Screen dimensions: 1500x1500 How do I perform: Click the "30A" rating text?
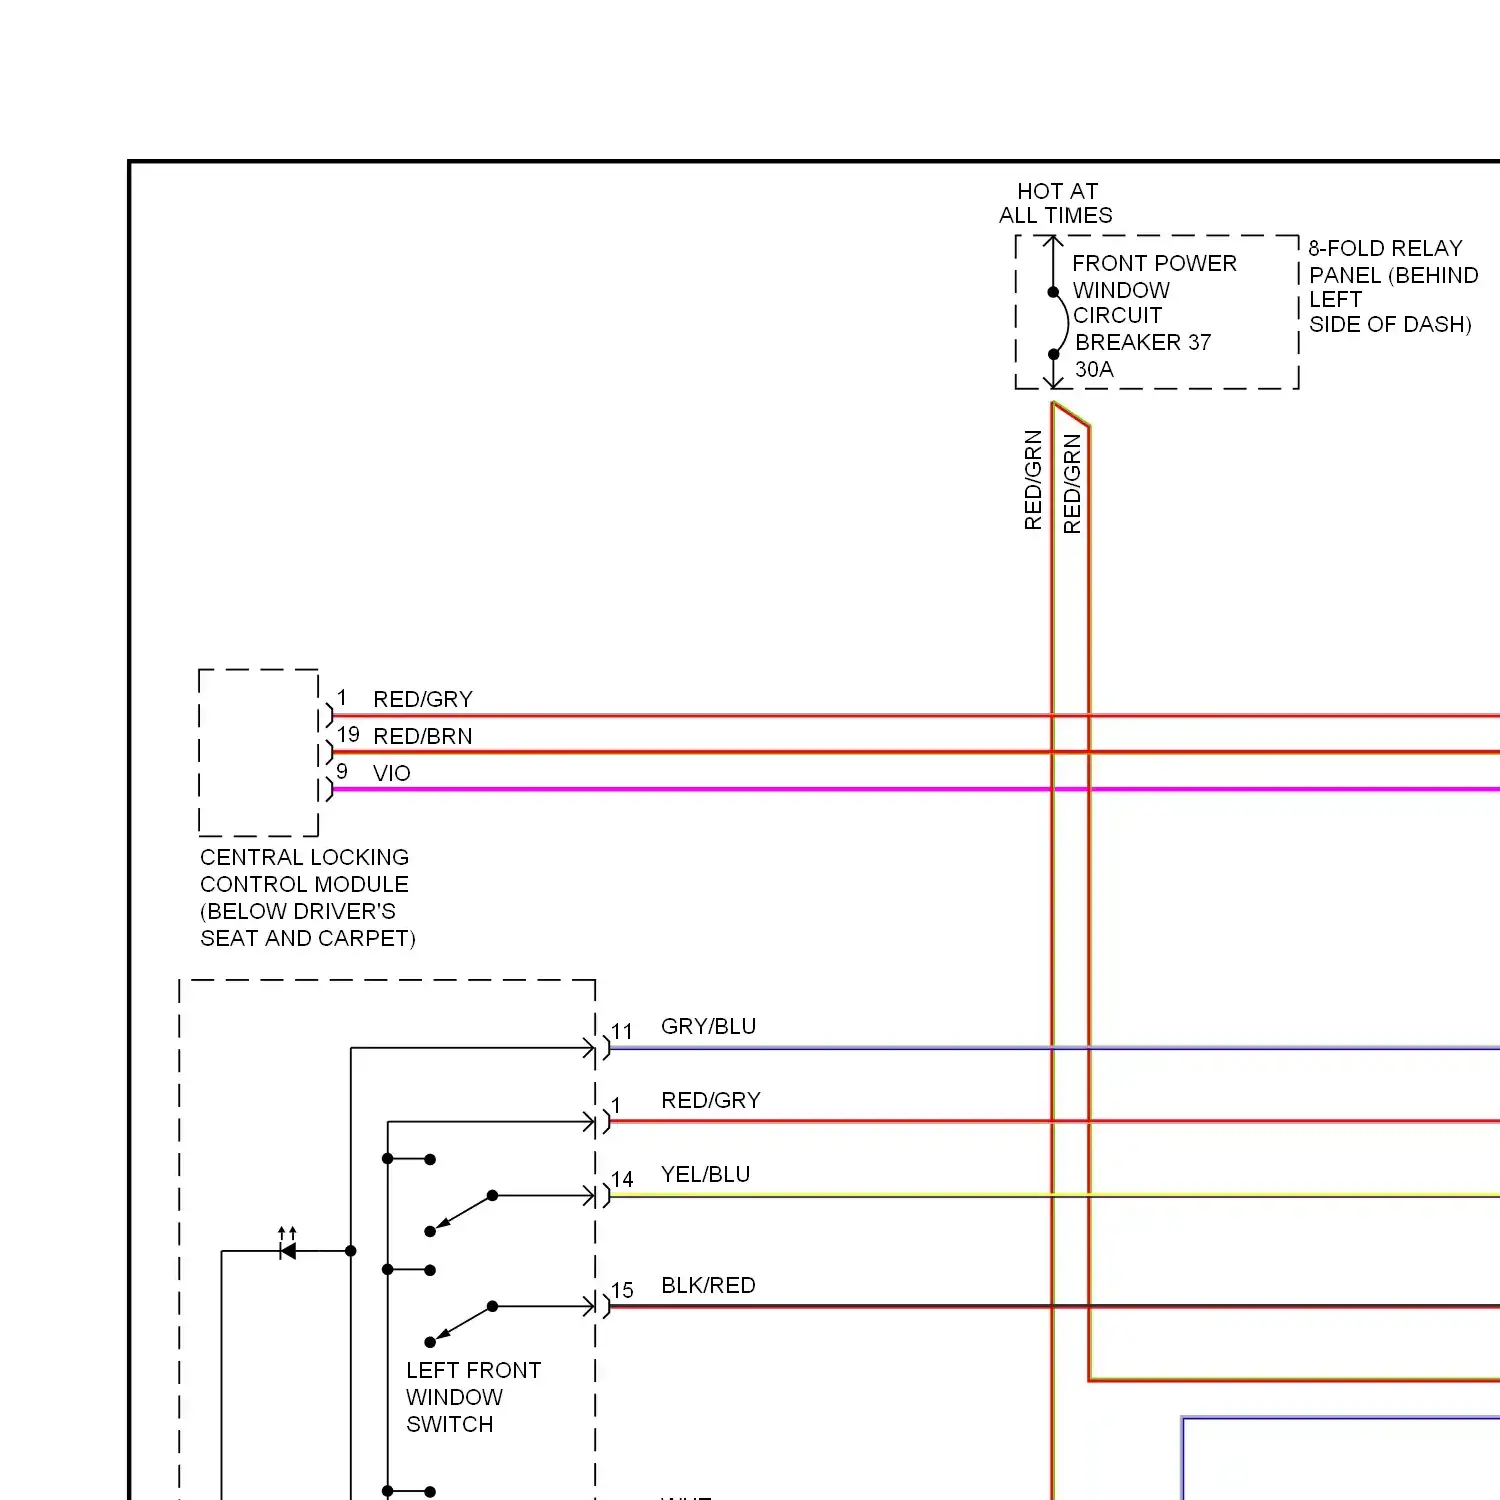pyautogui.click(x=1094, y=369)
